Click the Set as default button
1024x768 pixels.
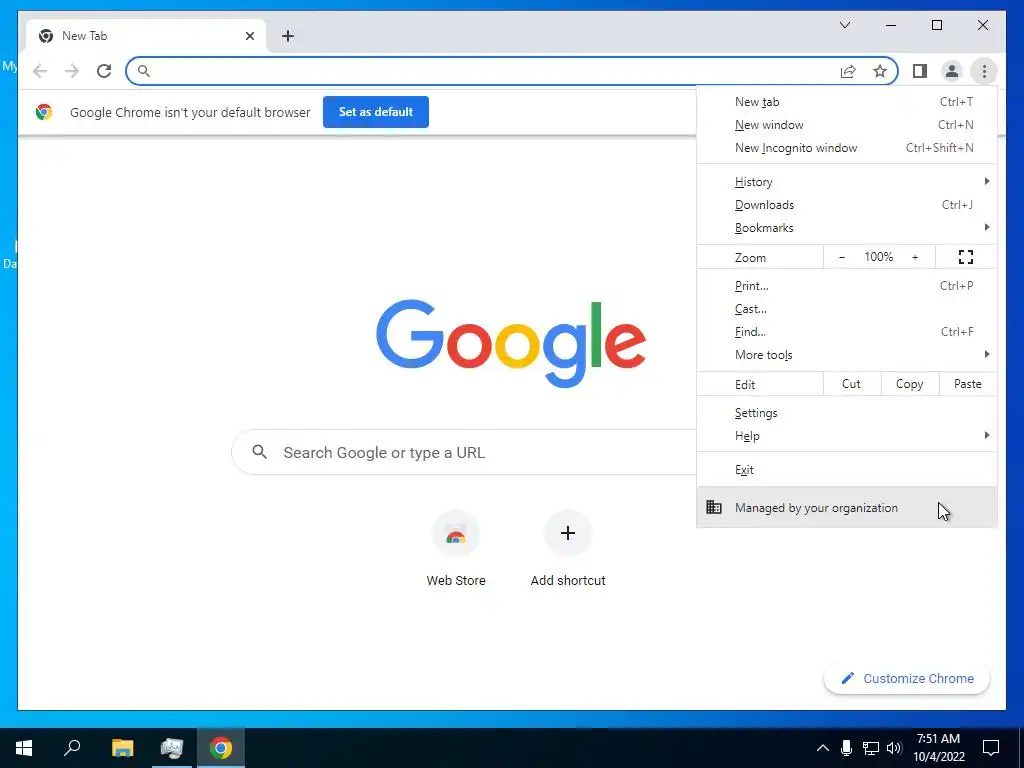(x=376, y=112)
